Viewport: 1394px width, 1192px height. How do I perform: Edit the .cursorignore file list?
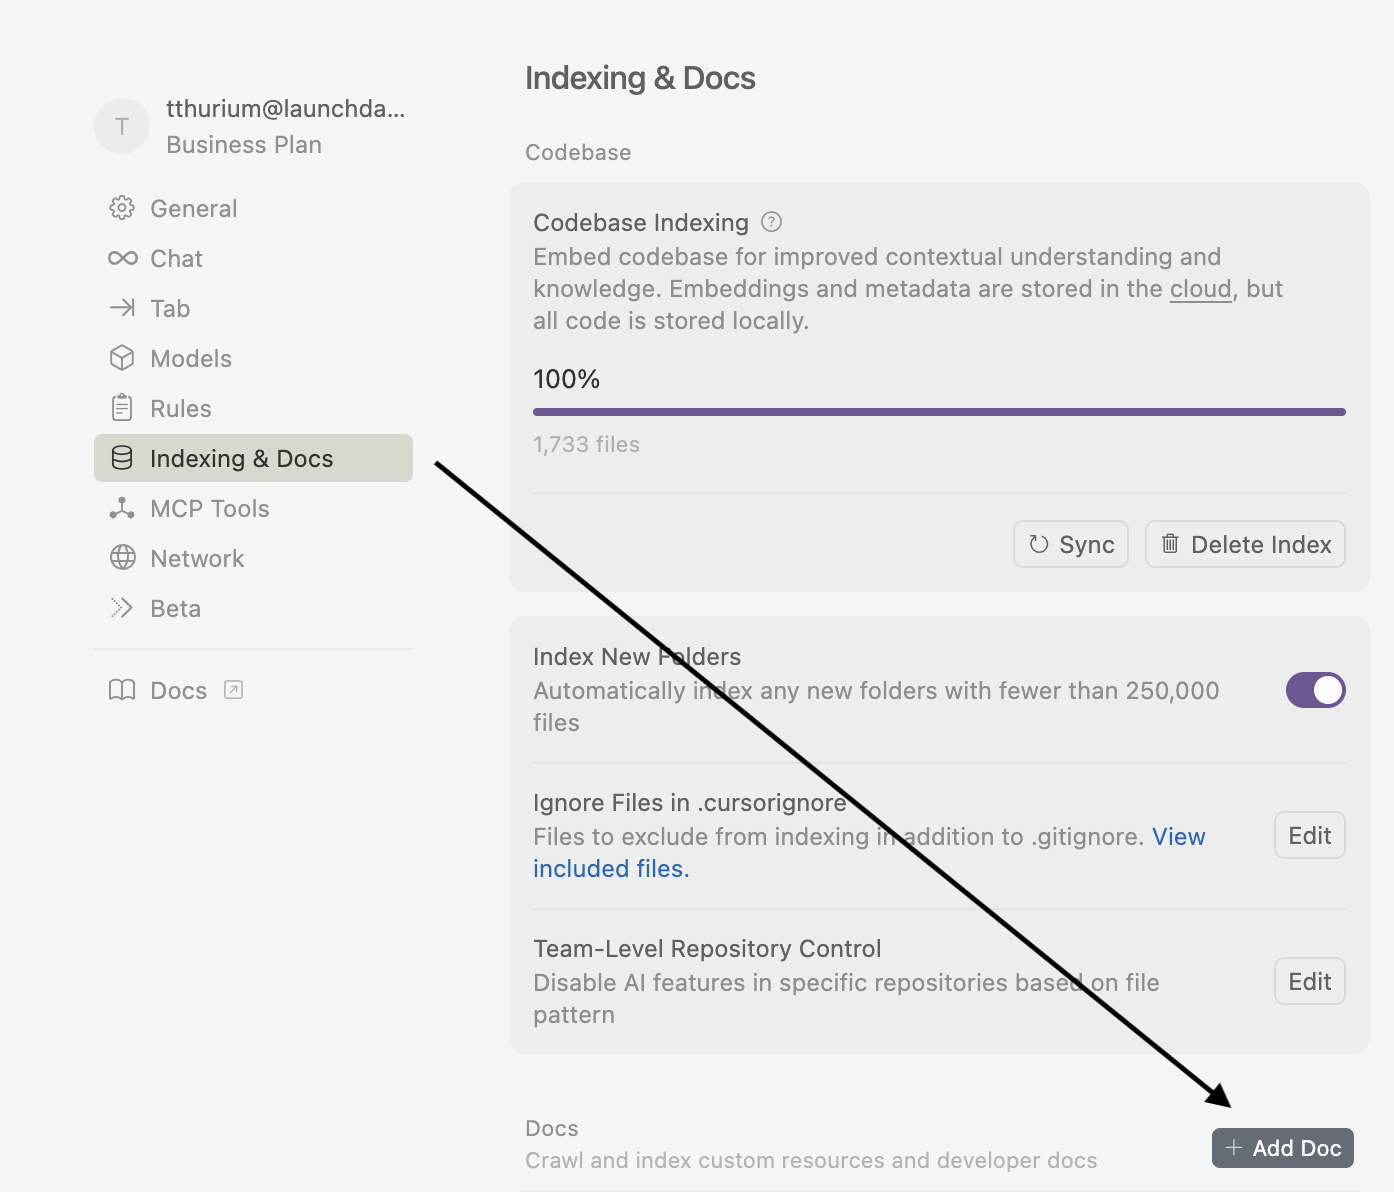pyautogui.click(x=1309, y=835)
